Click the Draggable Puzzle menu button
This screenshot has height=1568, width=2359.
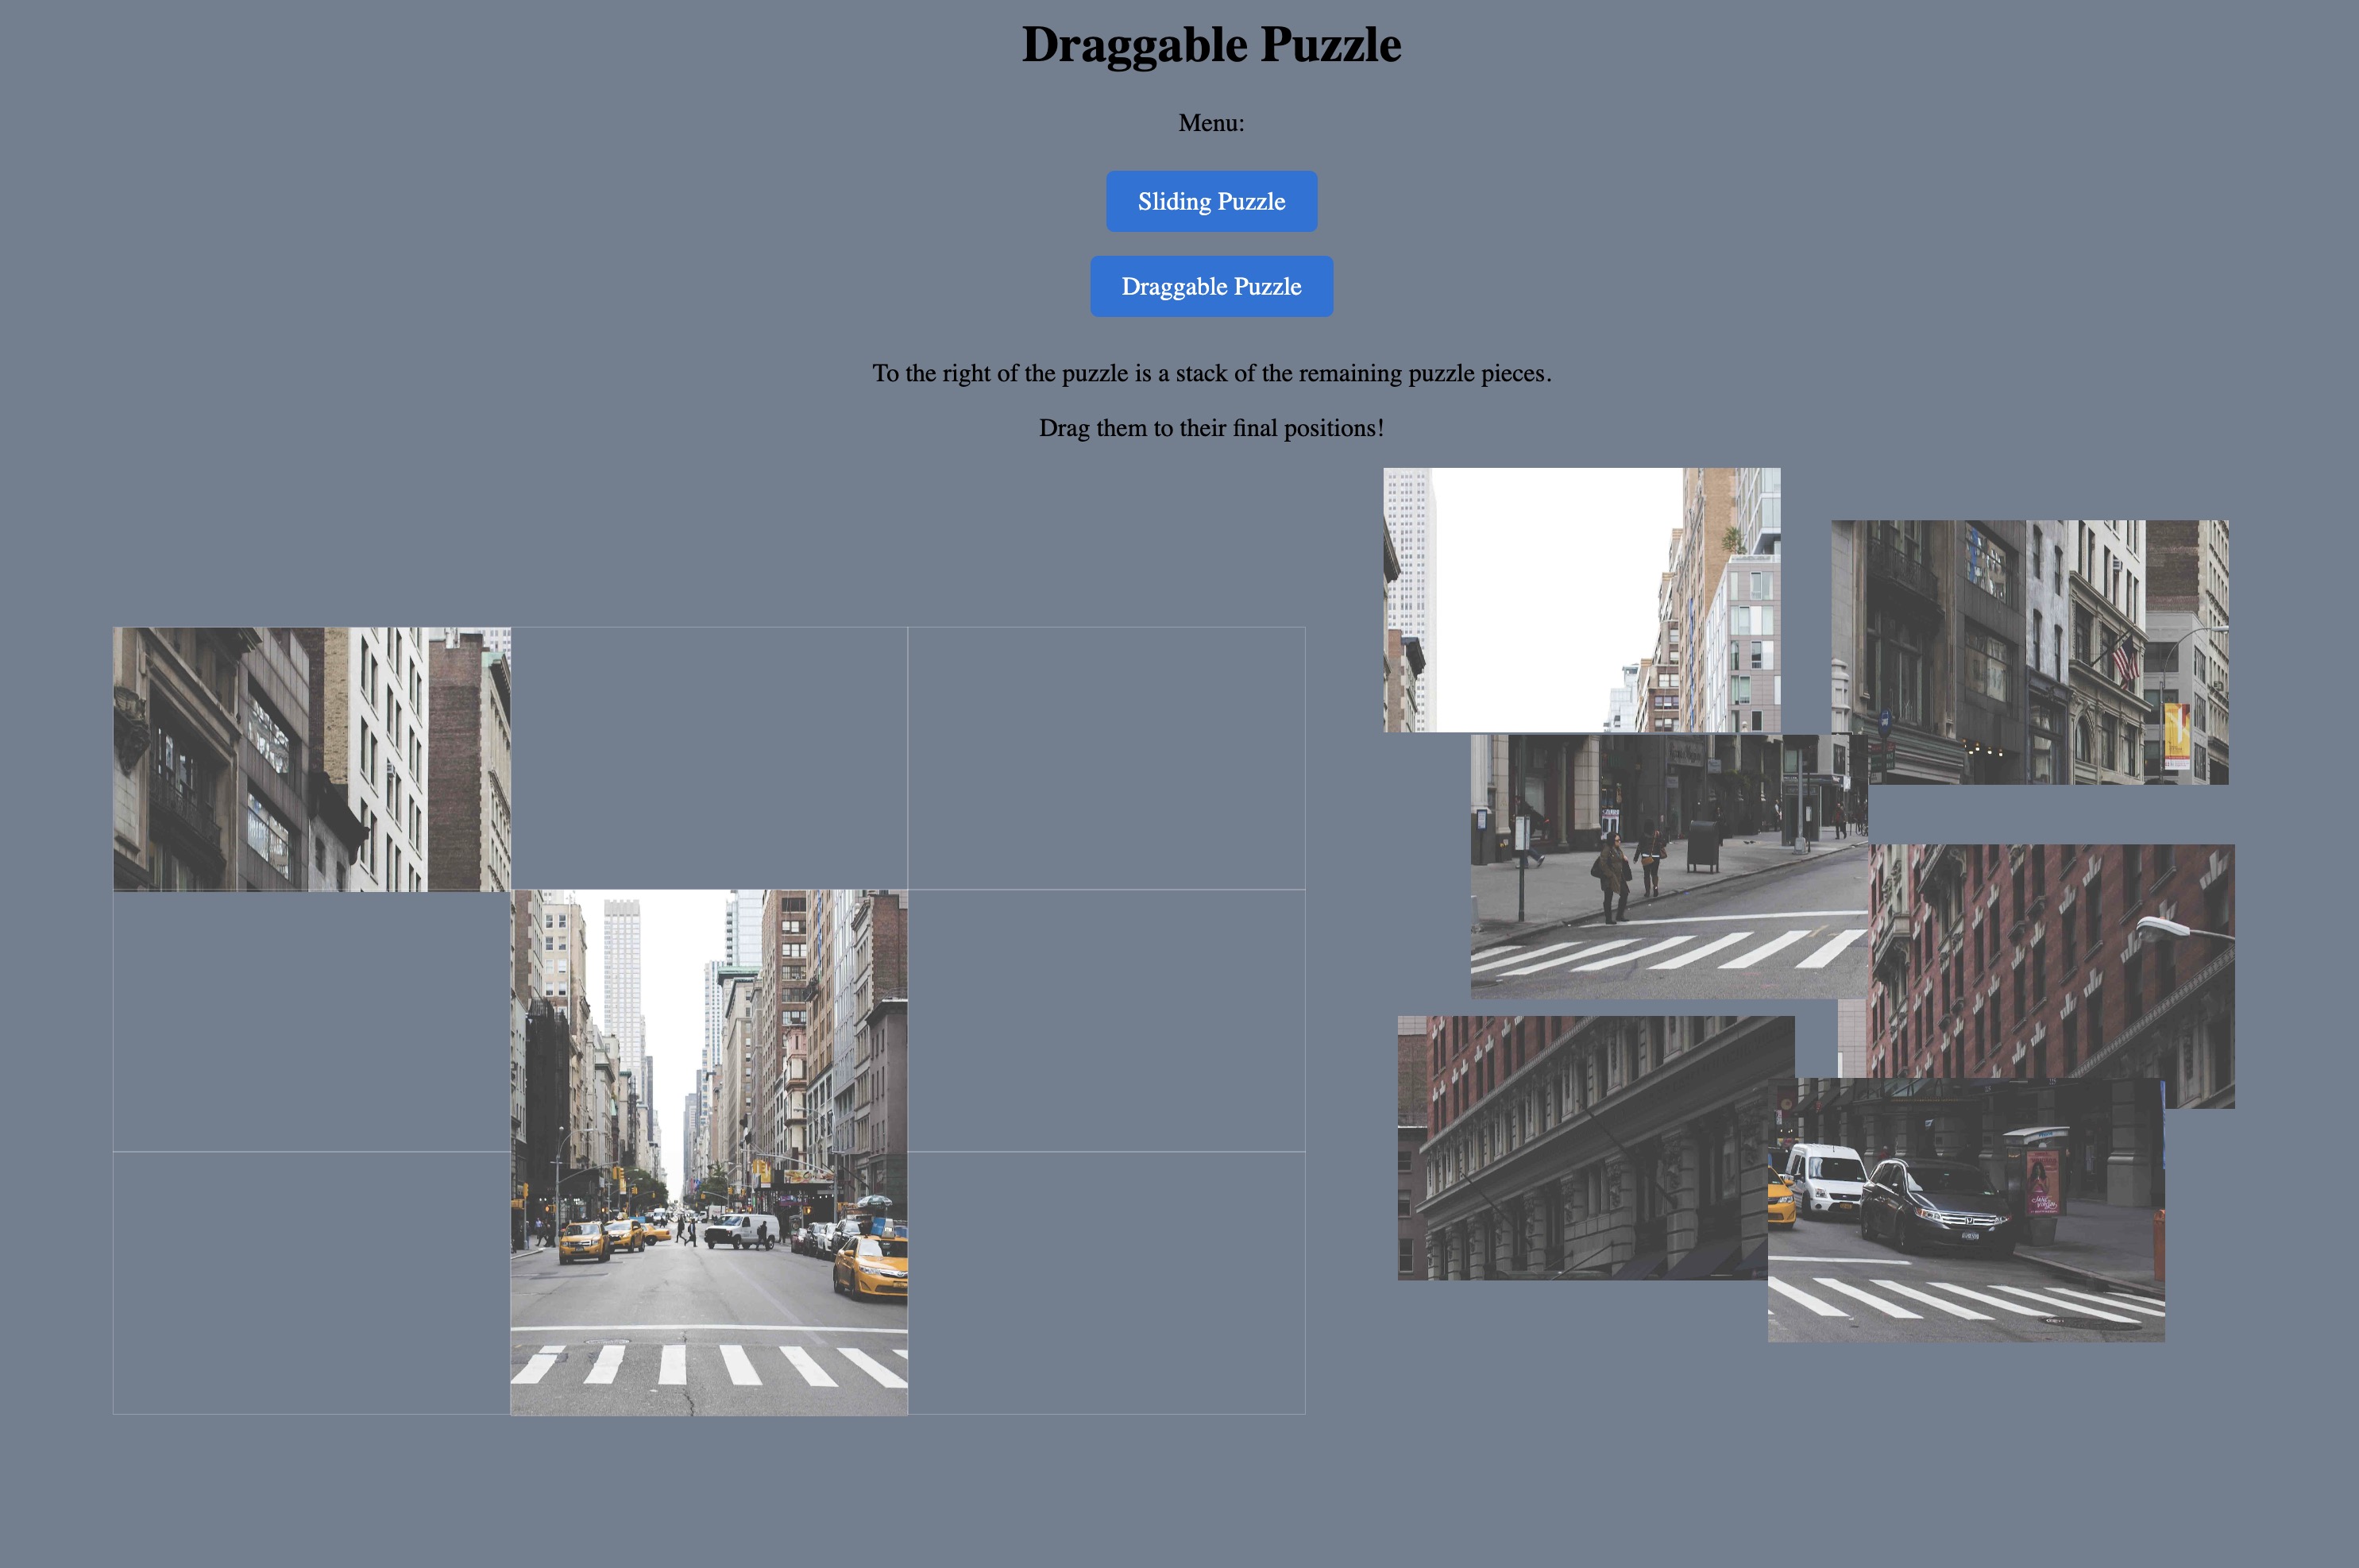pyautogui.click(x=1211, y=287)
